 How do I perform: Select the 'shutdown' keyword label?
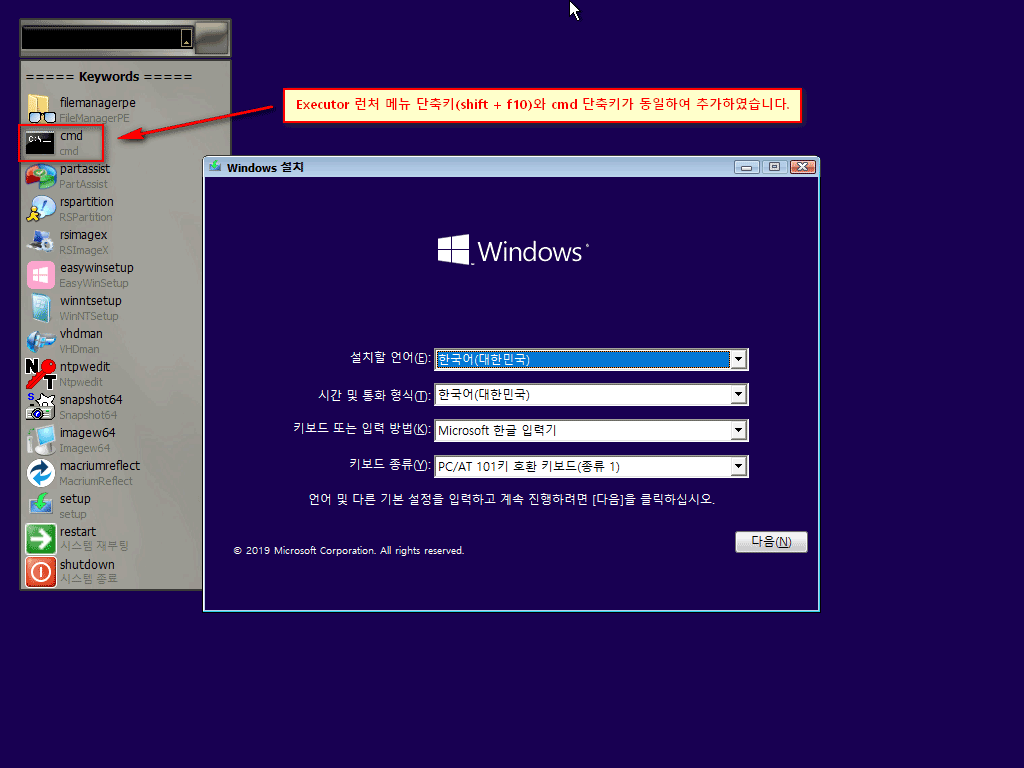(x=87, y=564)
